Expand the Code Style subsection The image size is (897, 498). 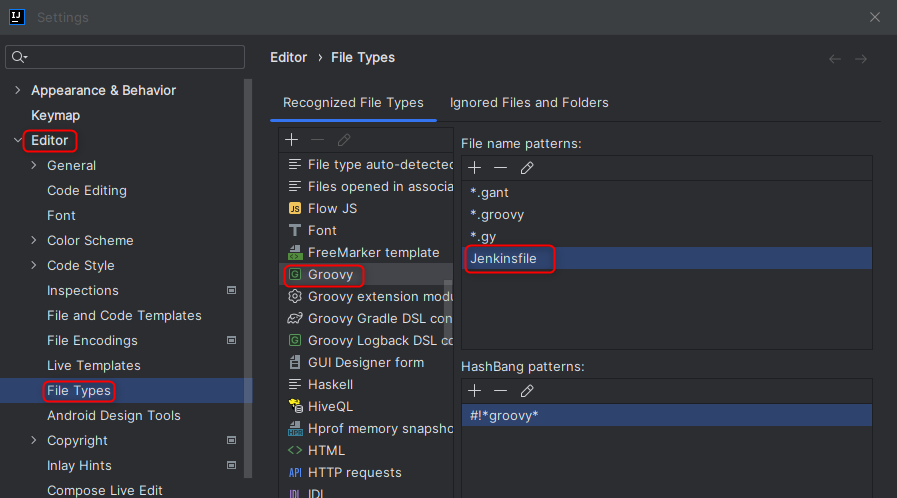(x=34, y=265)
